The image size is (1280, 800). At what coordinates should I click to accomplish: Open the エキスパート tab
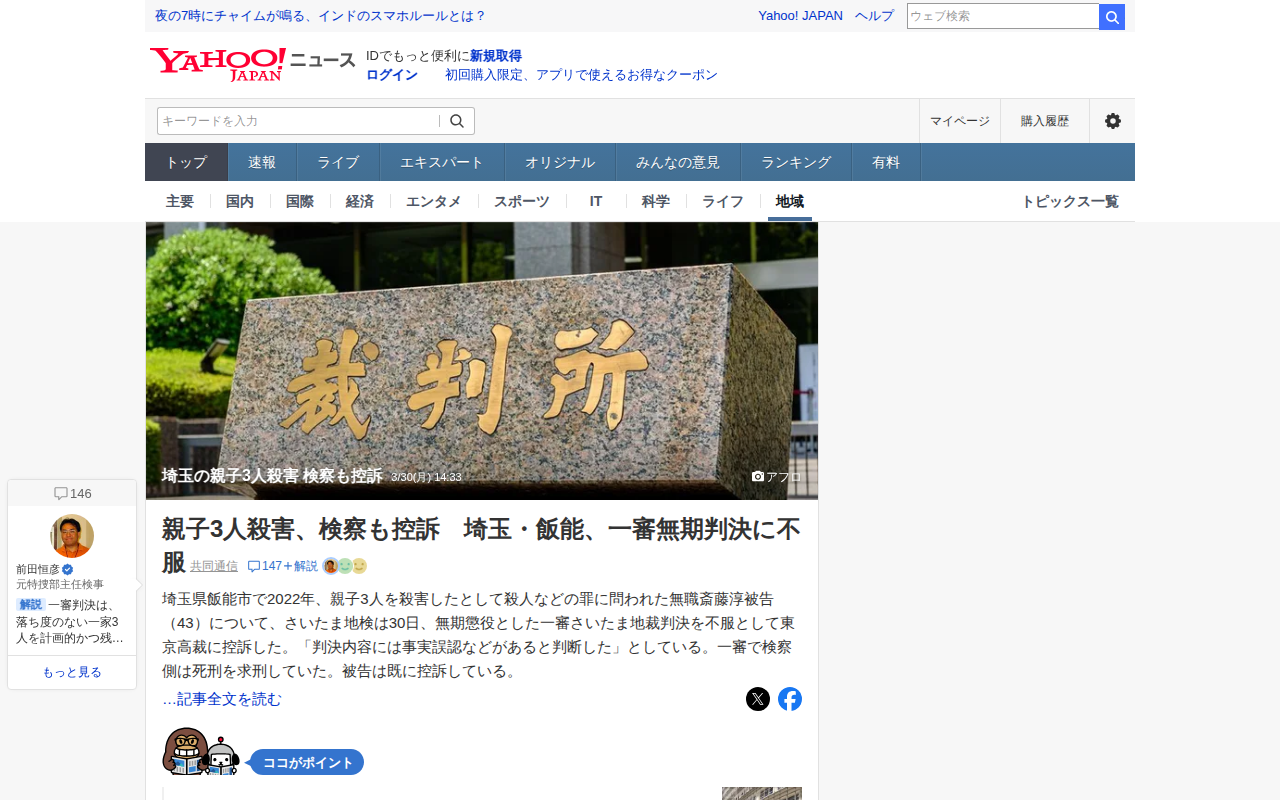point(442,162)
